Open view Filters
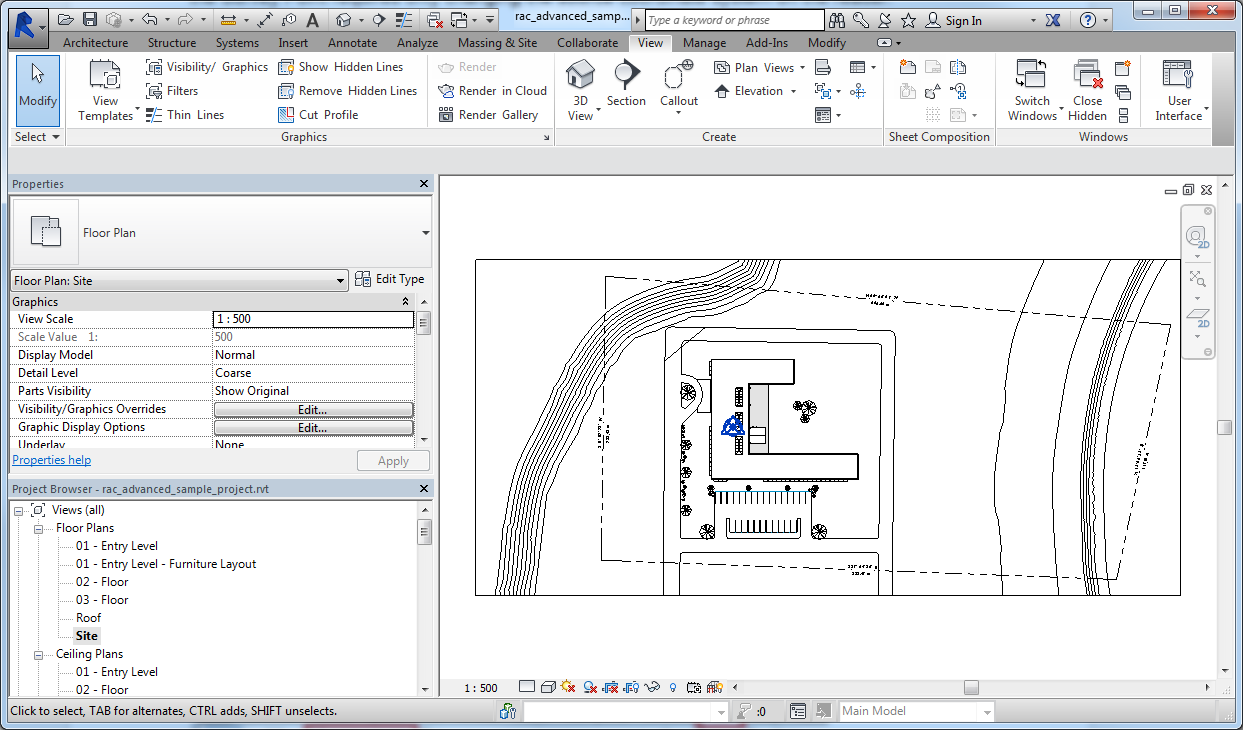This screenshot has width=1243, height=730. tap(172, 91)
